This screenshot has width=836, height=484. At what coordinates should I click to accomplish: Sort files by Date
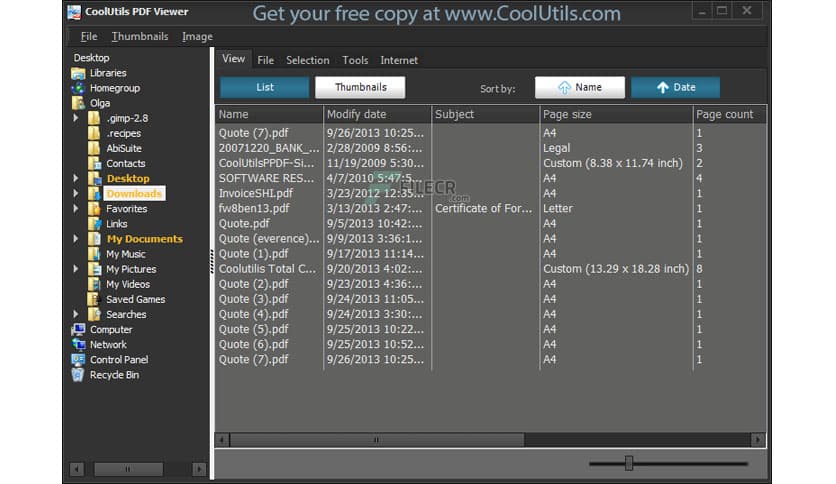click(676, 87)
